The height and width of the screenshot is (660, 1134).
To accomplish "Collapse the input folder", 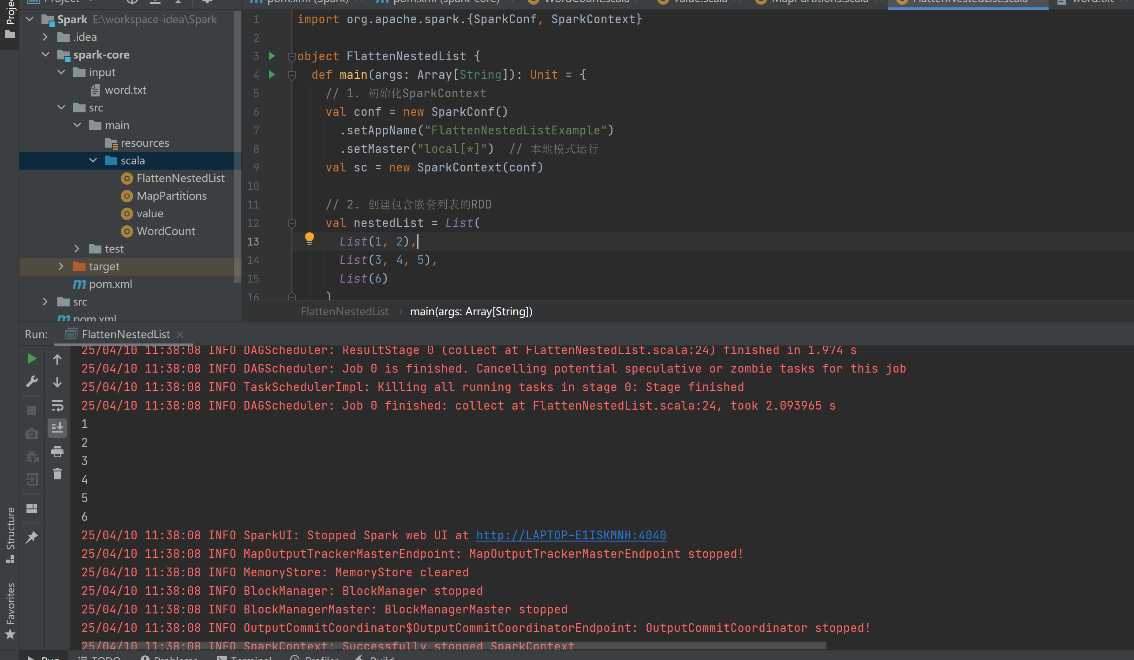I will [61, 72].
